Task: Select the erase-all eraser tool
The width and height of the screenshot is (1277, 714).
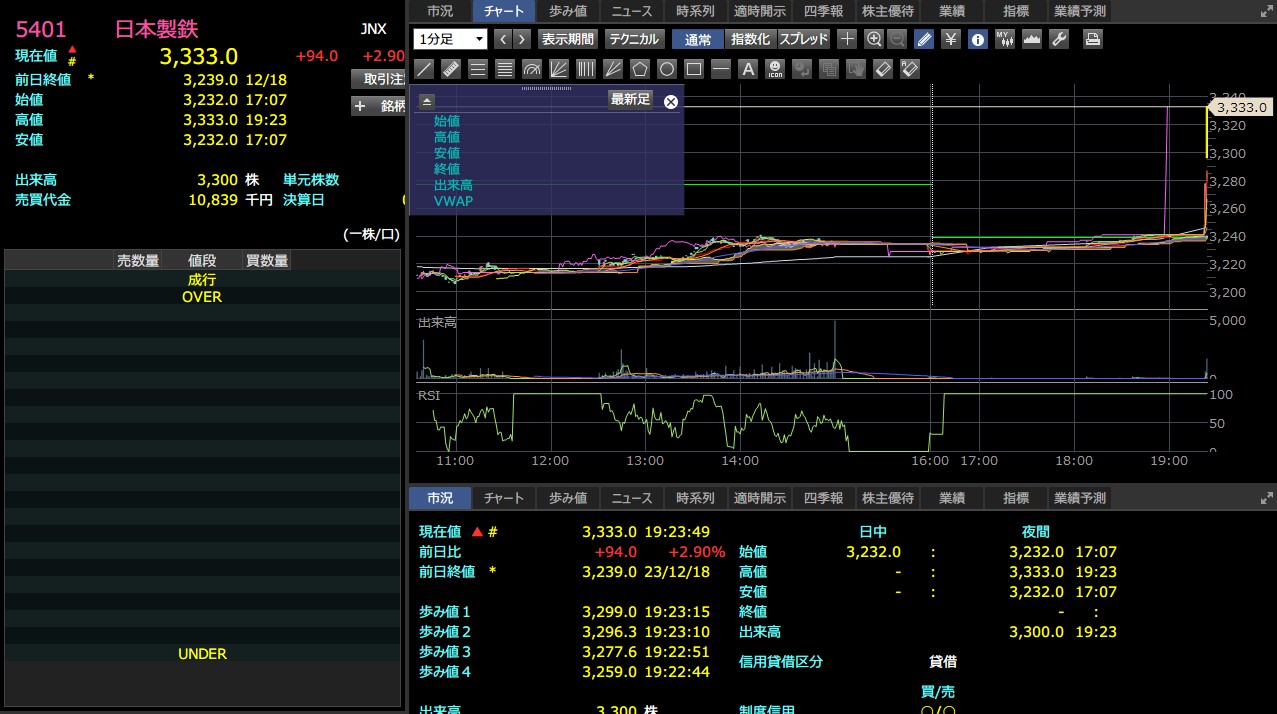Action: tap(910, 69)
